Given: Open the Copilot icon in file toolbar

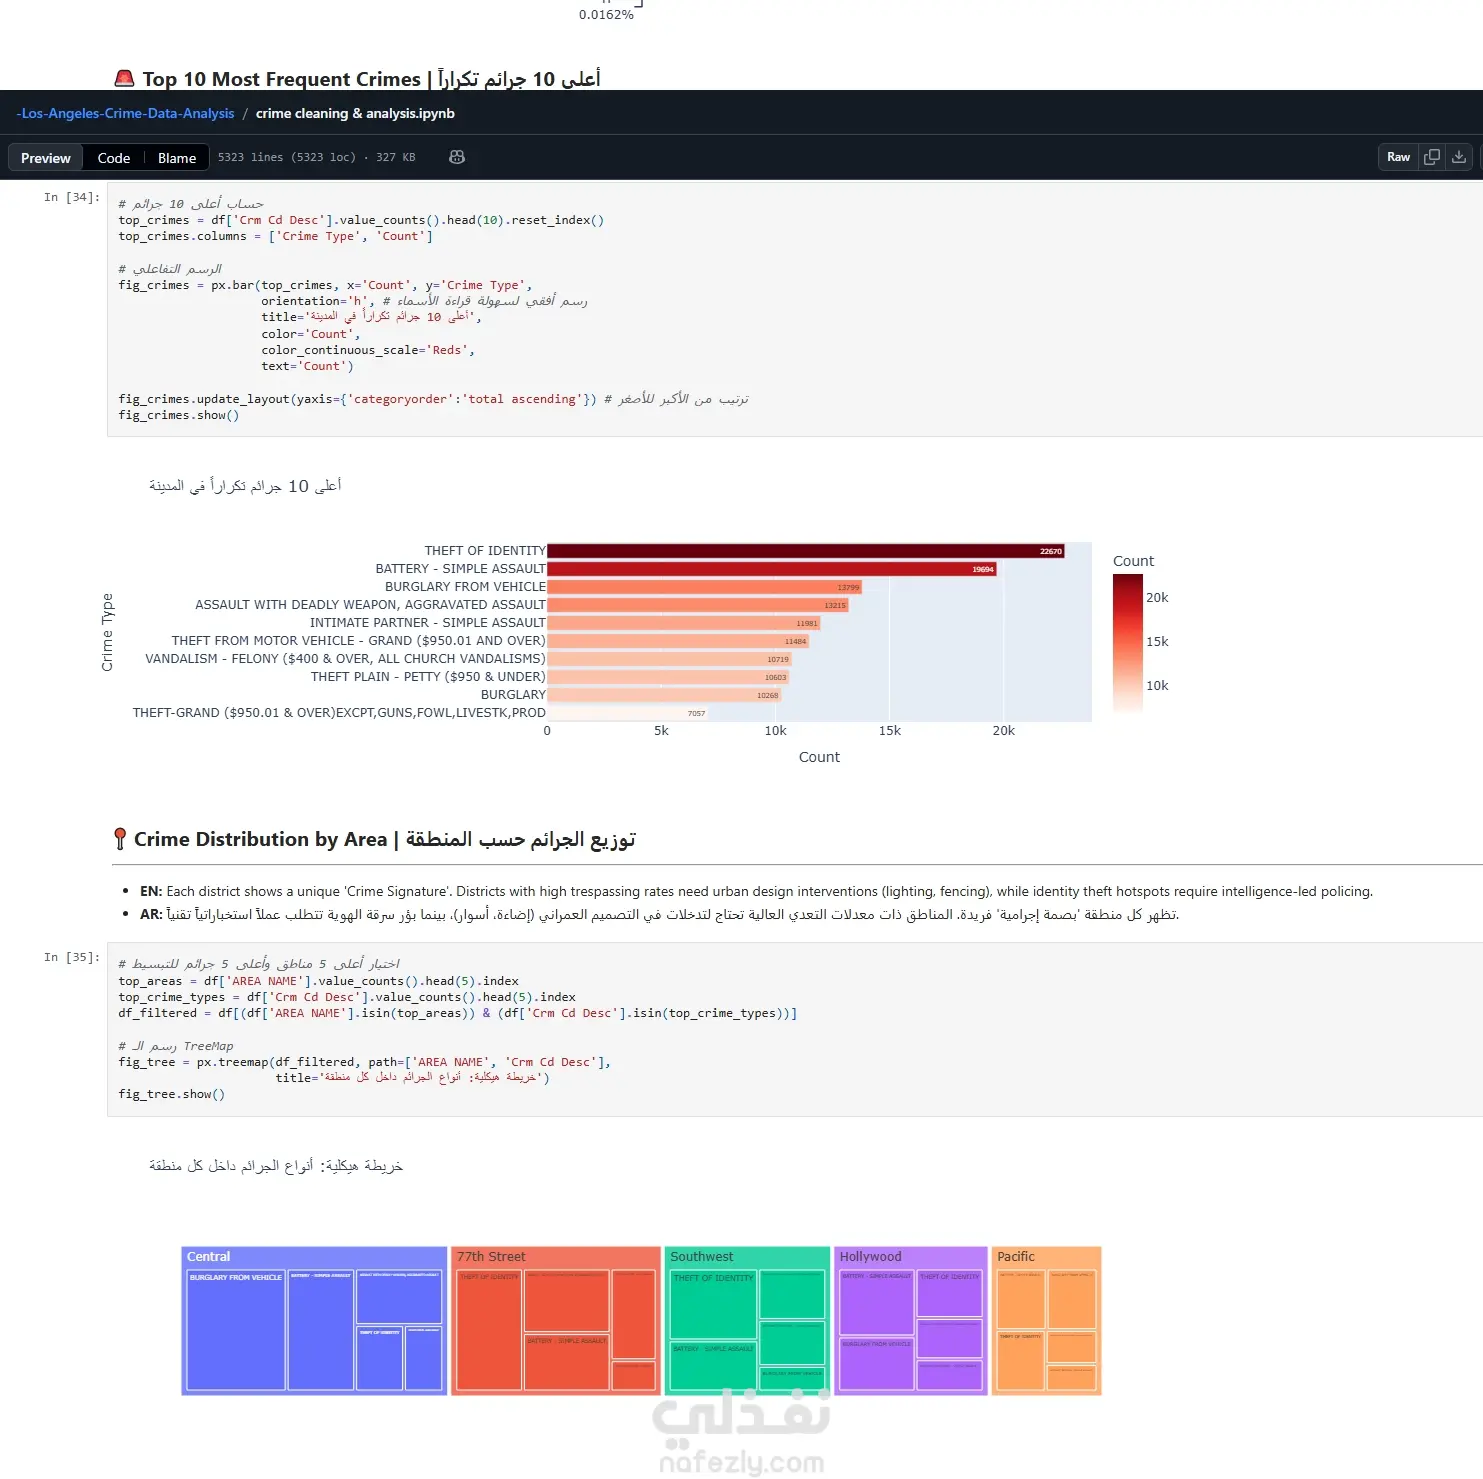Looking at the screenshot, I should pyautogui.click(x=457, y=157).
